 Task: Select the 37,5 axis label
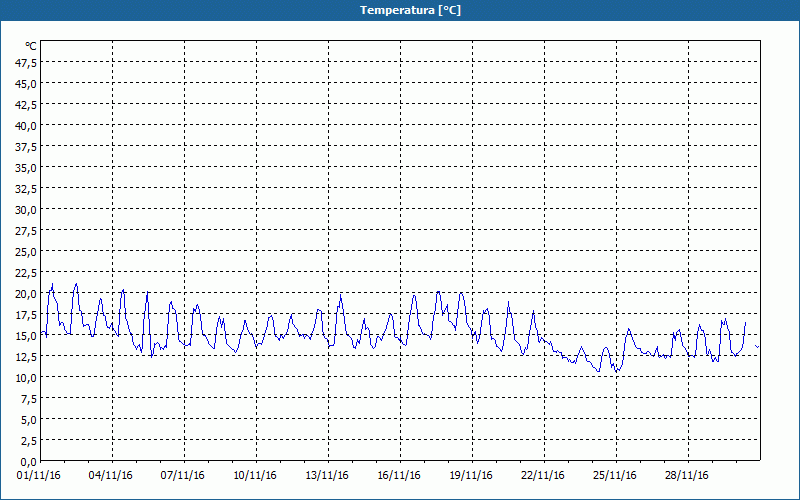pos(27,147)
